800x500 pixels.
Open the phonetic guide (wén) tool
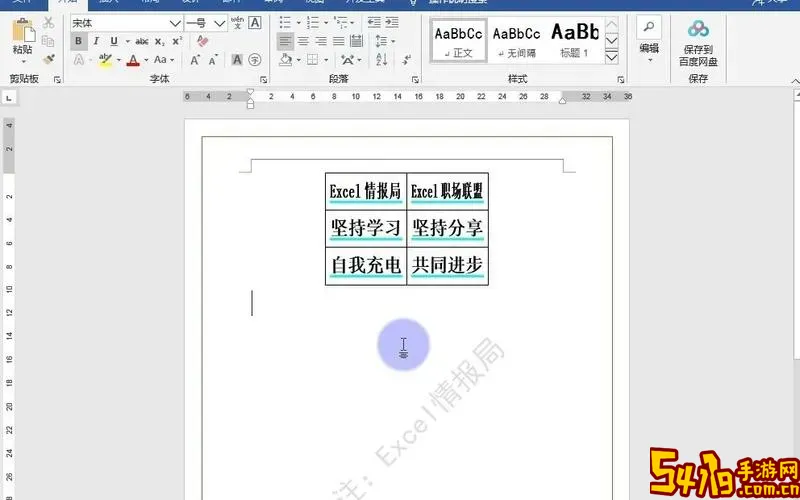tap(237, 23)
